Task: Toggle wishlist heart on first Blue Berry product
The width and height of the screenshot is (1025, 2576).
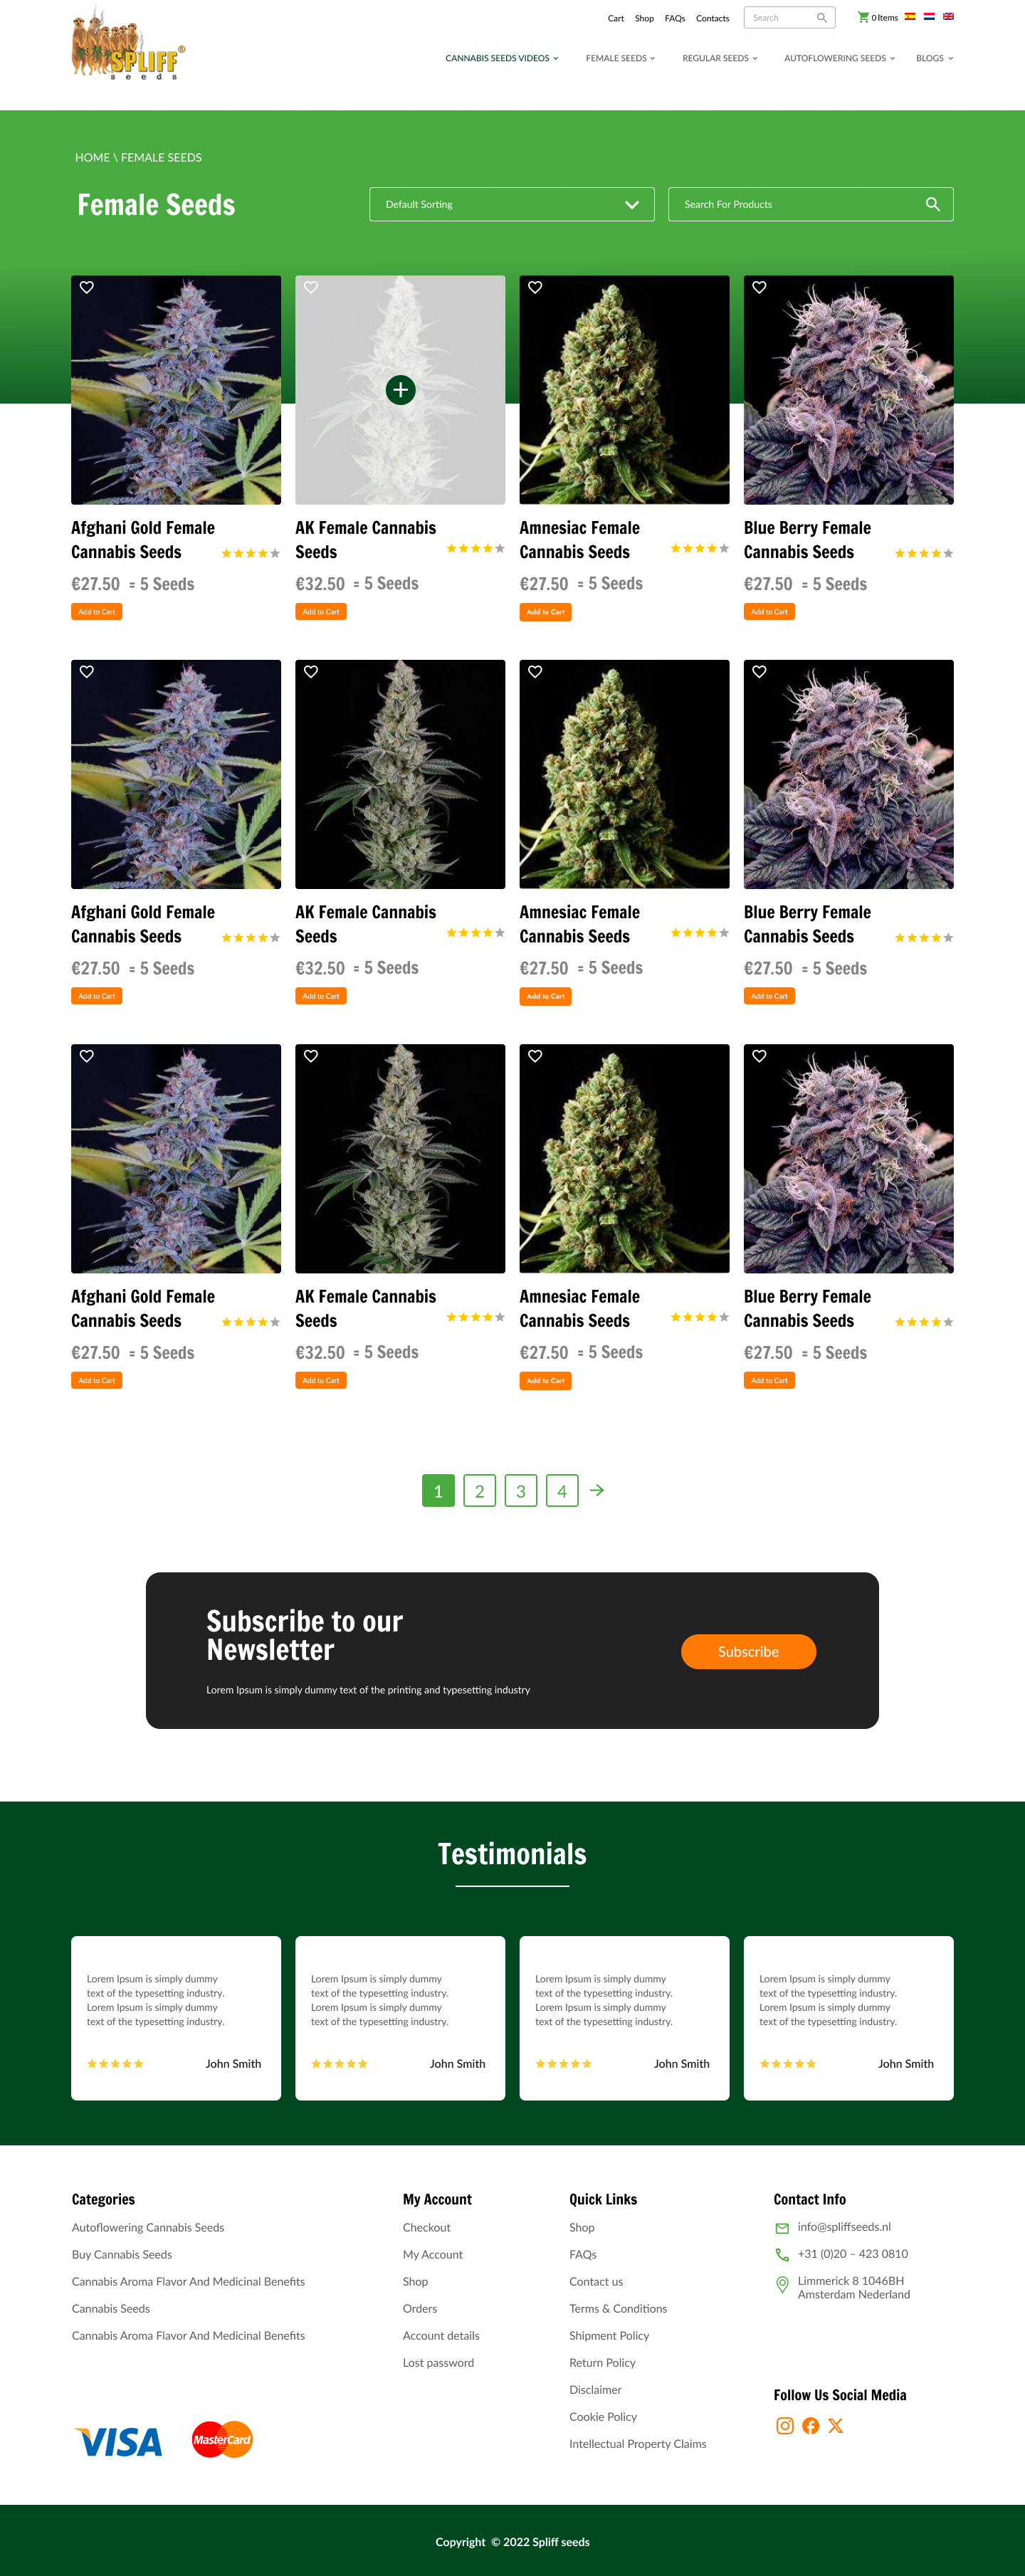Action: [x=759, y=287]
